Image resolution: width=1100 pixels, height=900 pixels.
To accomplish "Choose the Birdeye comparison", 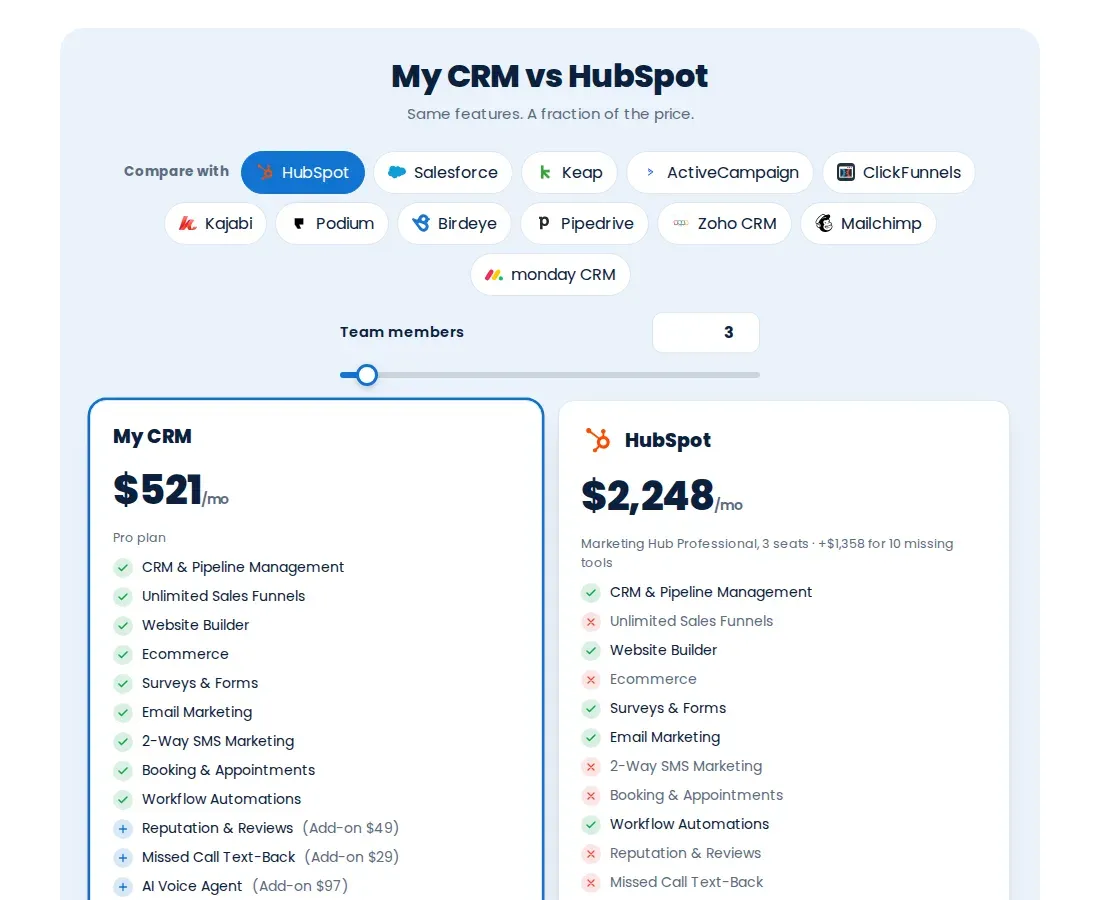I will pyautogui.click(x=454, y=224).
